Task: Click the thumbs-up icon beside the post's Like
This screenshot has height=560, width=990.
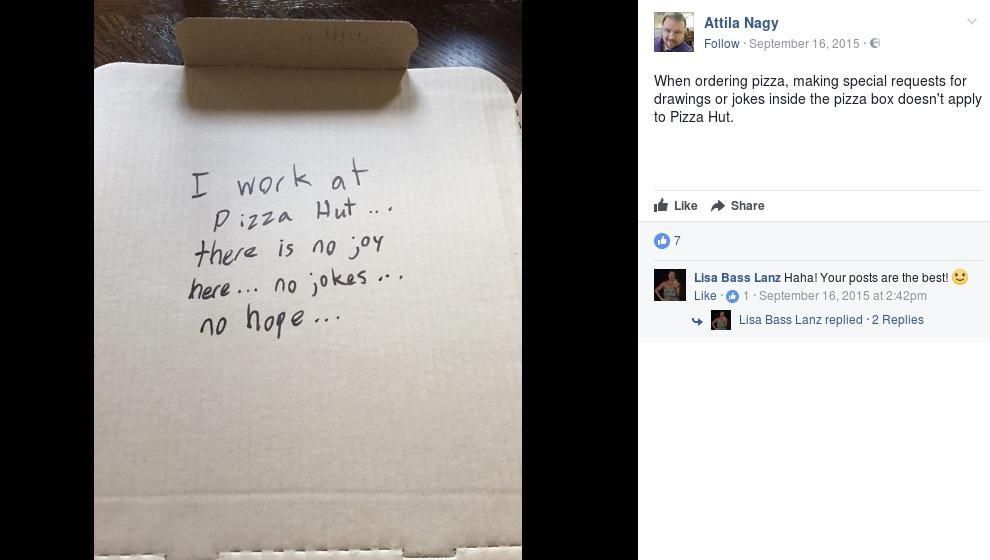Action: coord(661,205)
